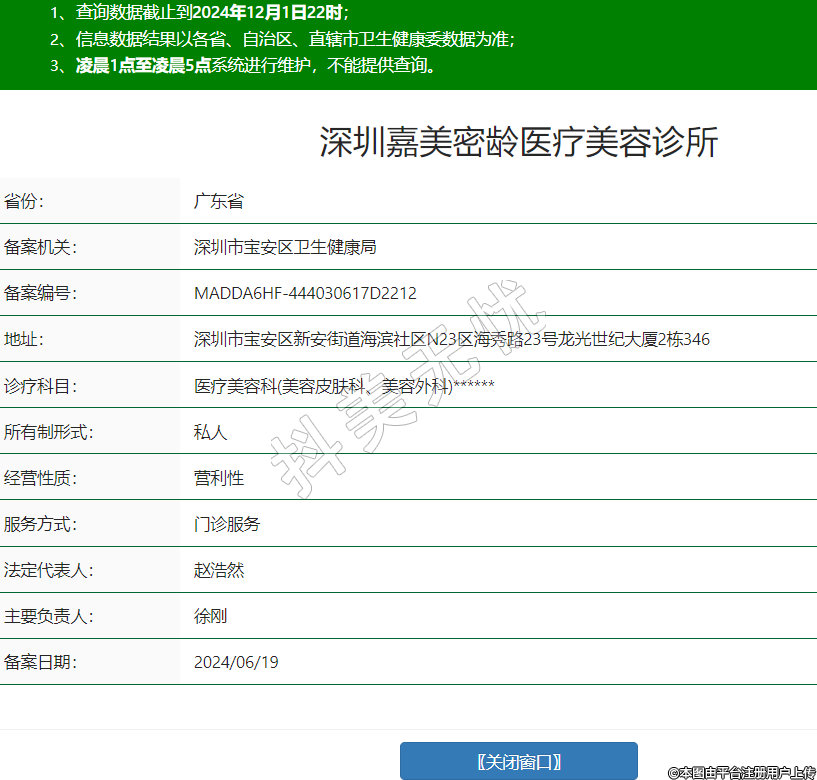
Task: Click the 【关闭窗口】 close window button
Action: pyautogui.click(x=518, y=761)
